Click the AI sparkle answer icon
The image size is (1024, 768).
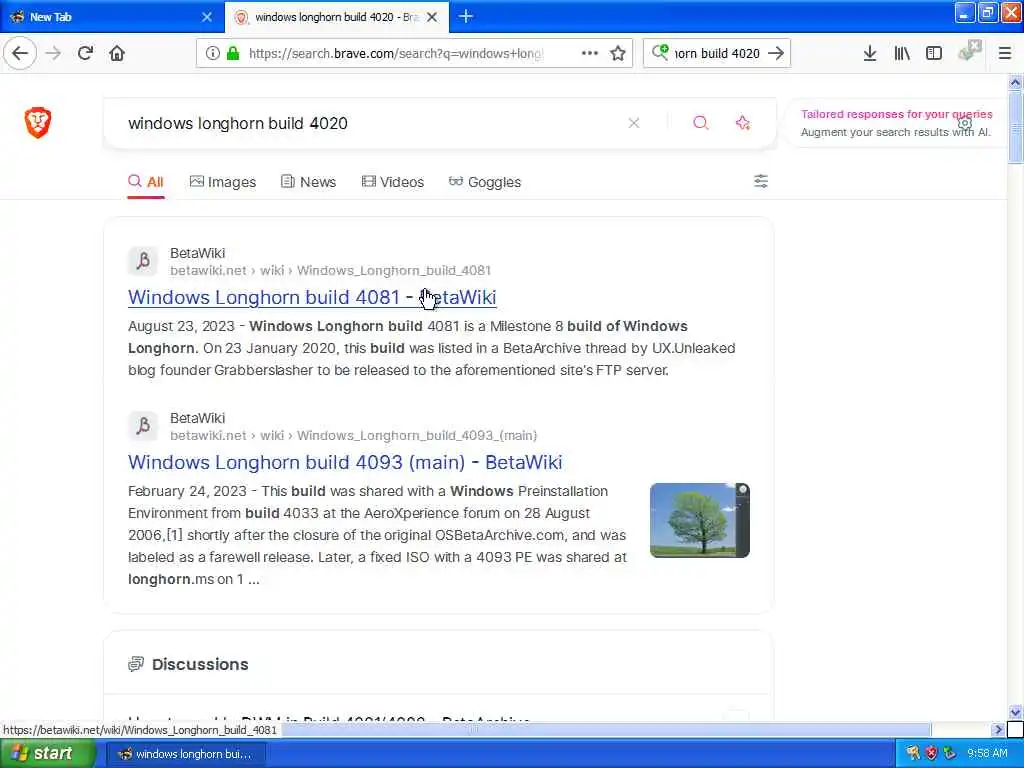743,123
